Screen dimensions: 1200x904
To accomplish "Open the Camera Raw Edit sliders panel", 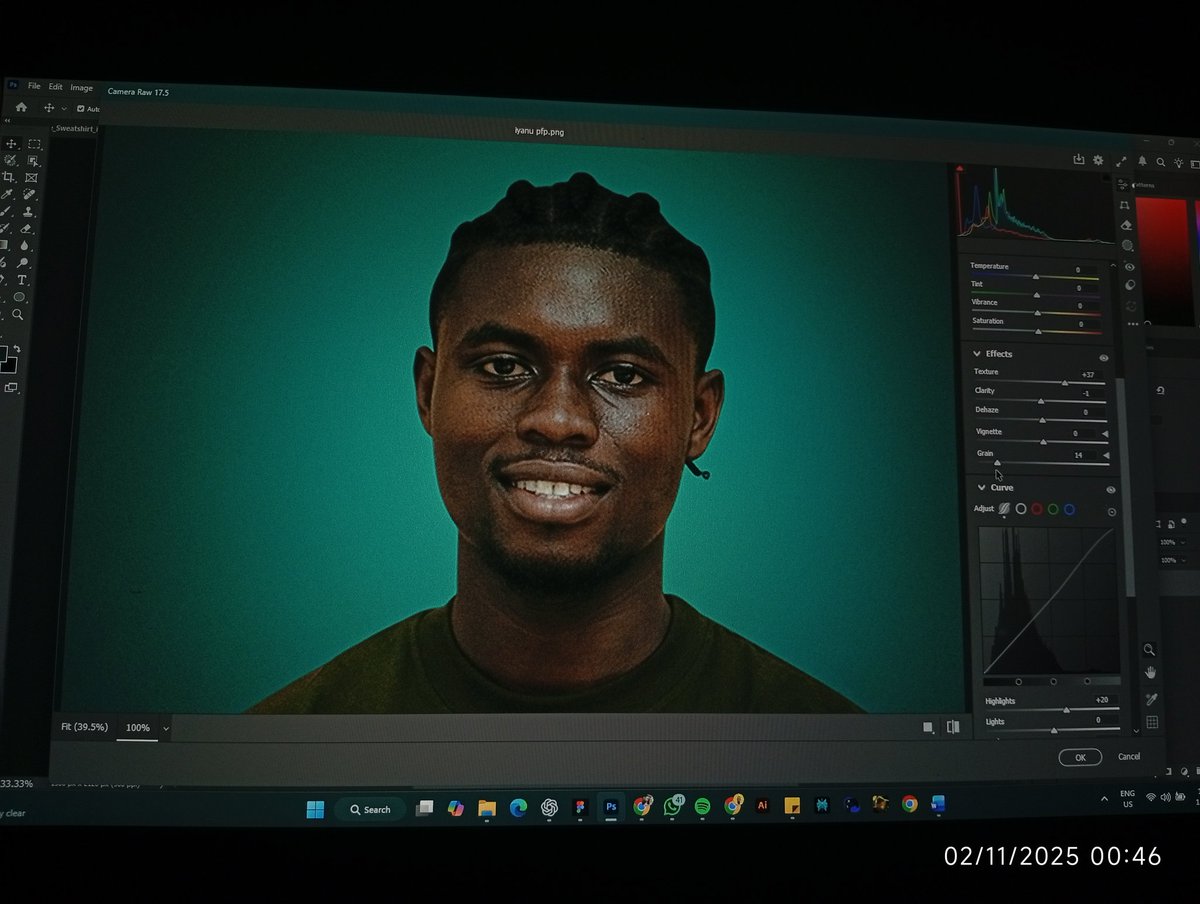I will click(x=1123, y=185).
